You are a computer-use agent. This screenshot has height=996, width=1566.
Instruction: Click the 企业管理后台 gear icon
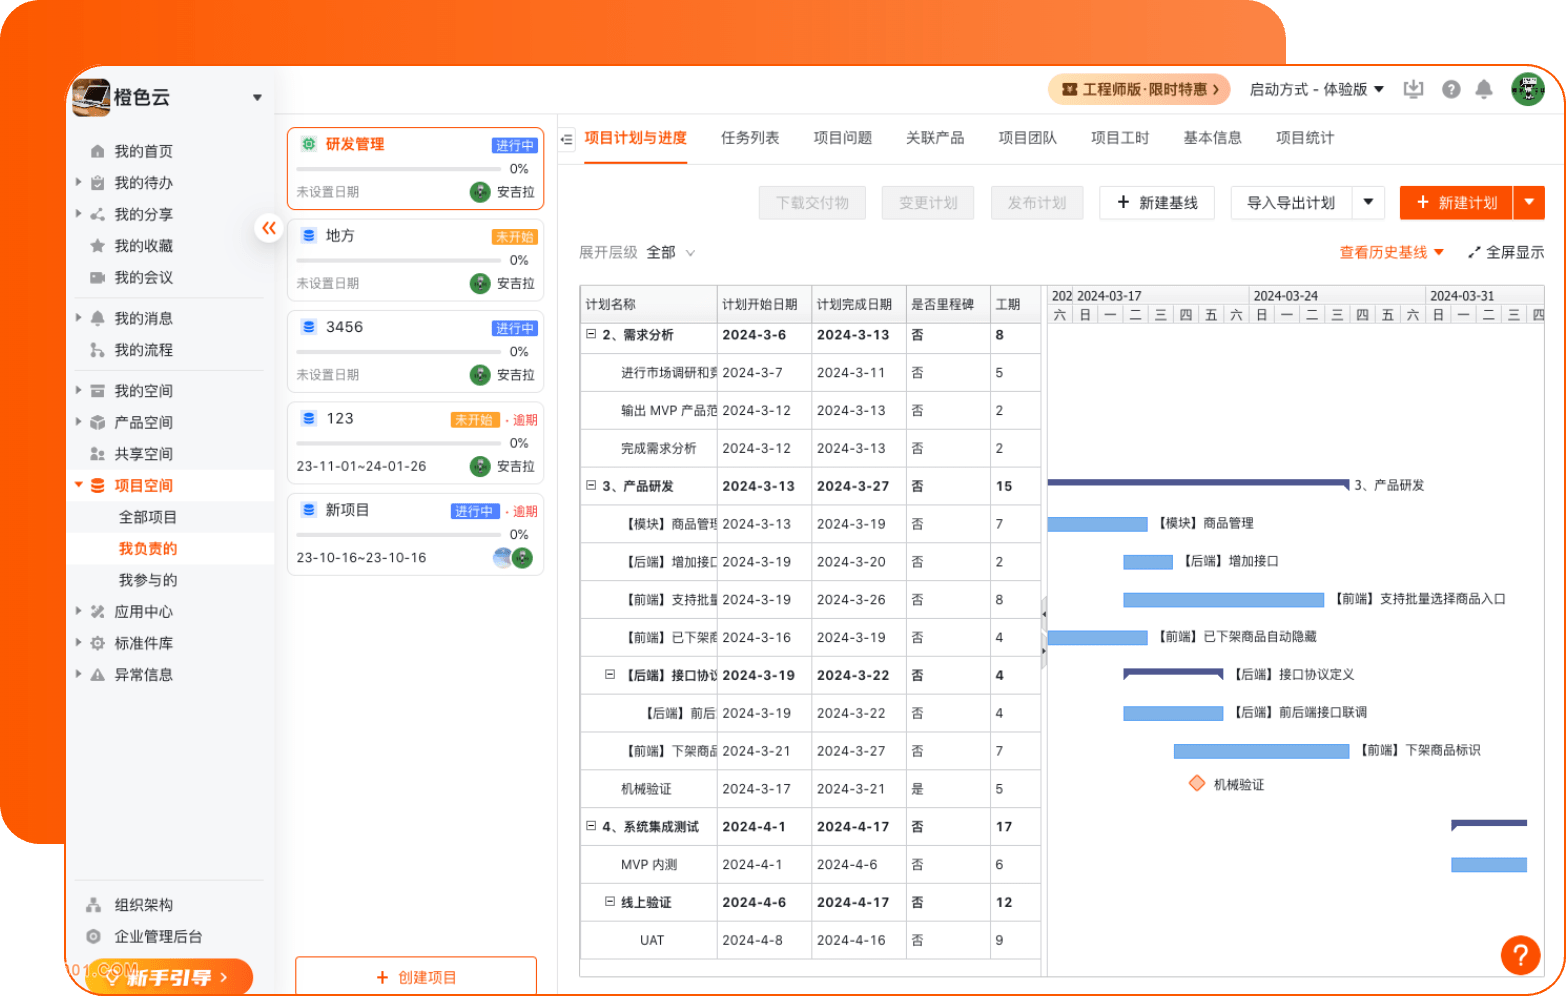click(94, 937)
